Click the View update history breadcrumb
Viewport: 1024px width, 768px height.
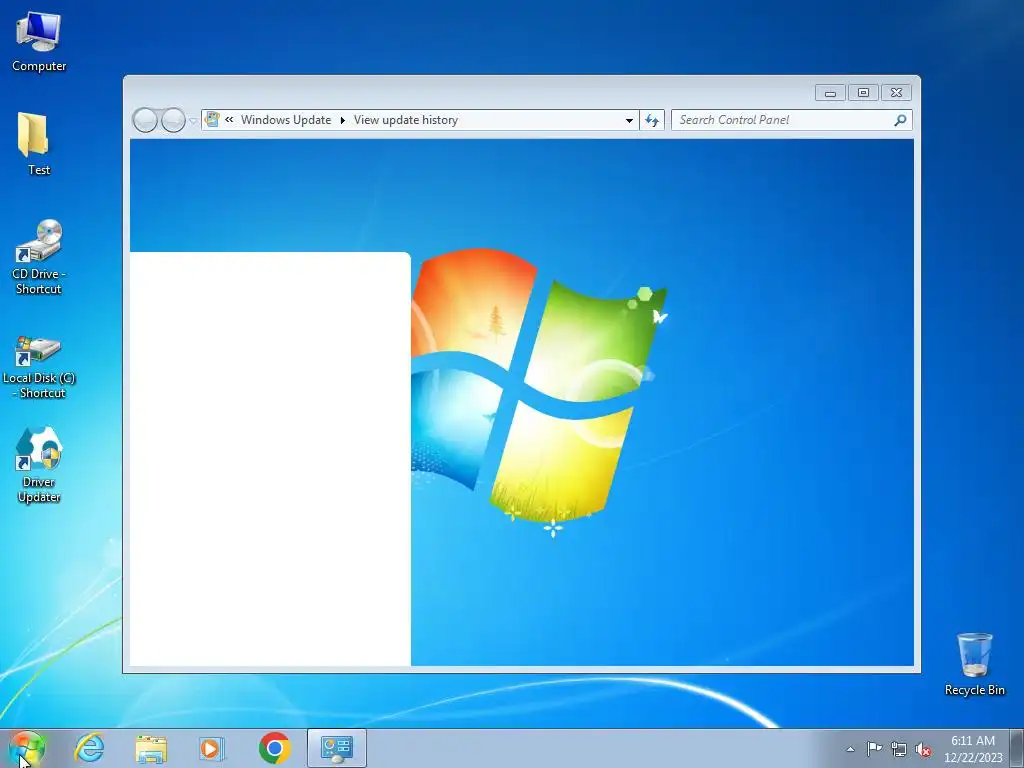pyautogui.click(x=406, y=120)
